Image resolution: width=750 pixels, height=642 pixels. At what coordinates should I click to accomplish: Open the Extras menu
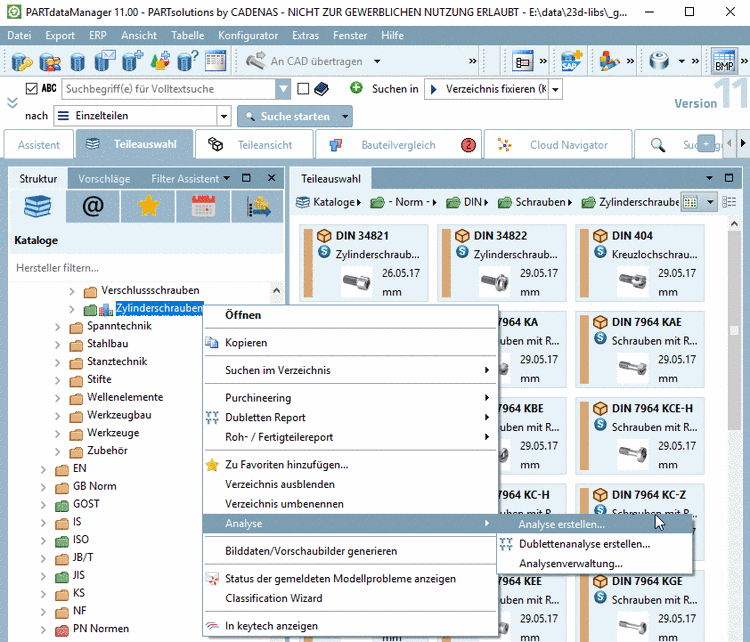coord(305,35)
